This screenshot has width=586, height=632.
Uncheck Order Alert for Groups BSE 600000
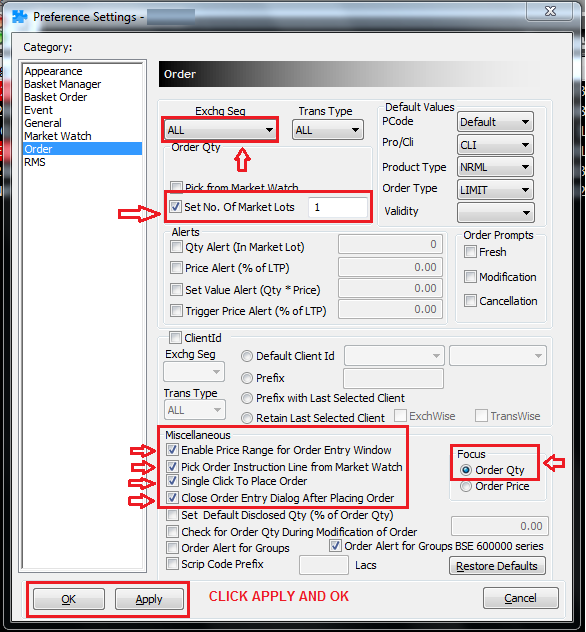point(335,546)
